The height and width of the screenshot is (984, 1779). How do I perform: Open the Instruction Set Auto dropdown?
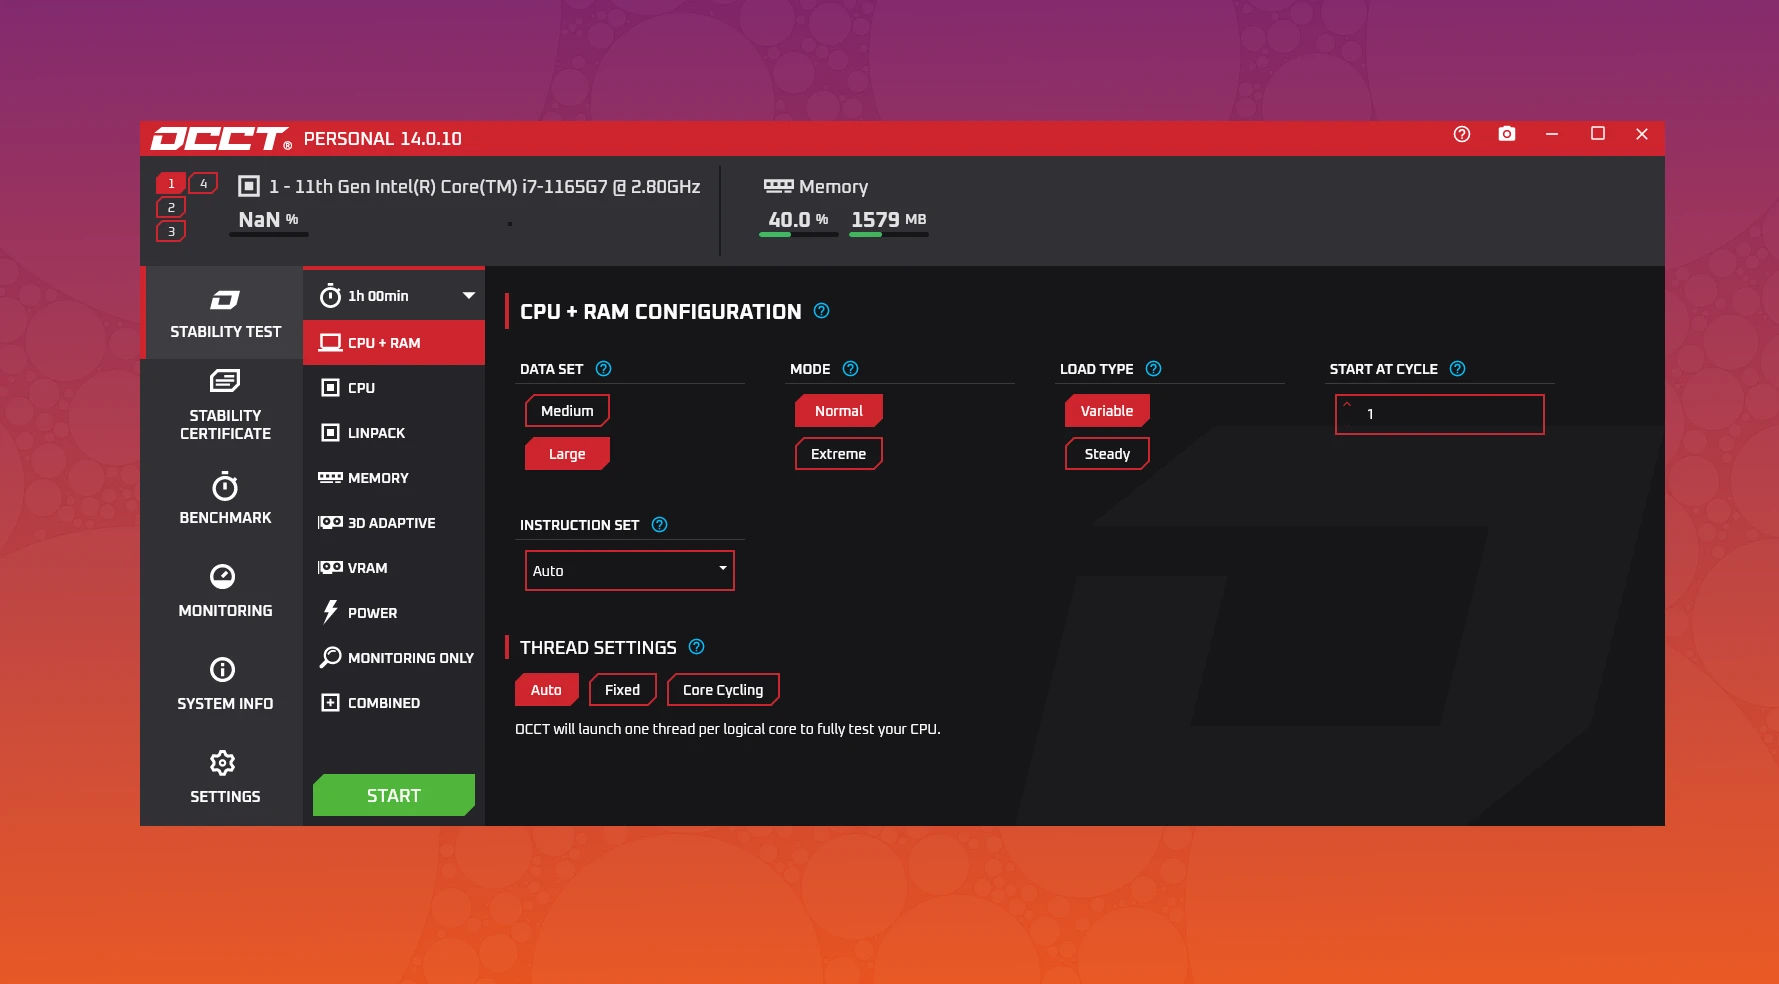(x=629, y=571)
